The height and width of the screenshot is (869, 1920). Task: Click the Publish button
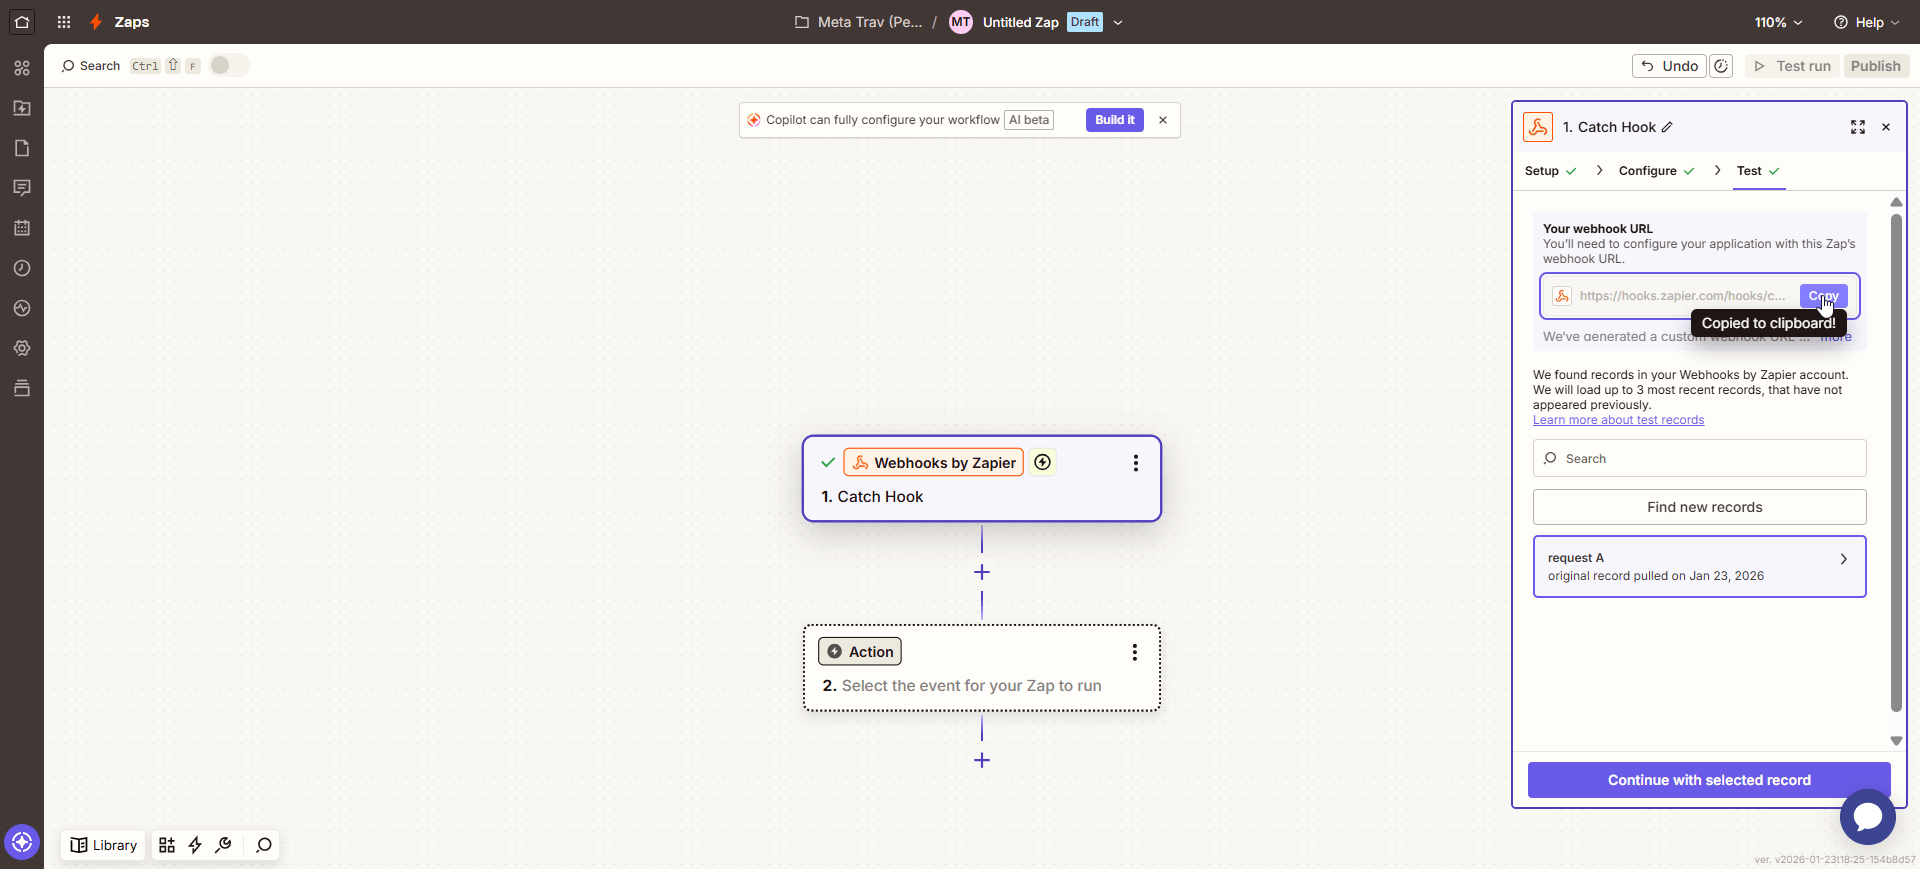[1876, 66]
